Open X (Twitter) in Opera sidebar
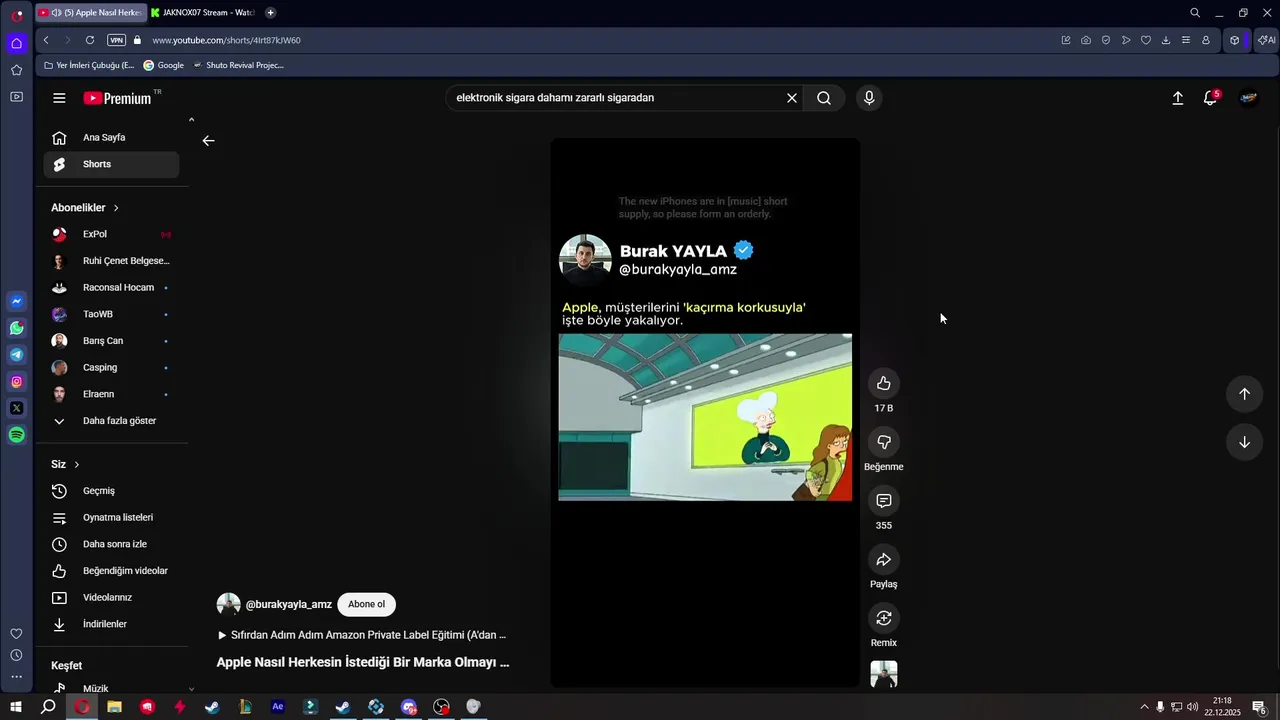 [x=17, y=408]
